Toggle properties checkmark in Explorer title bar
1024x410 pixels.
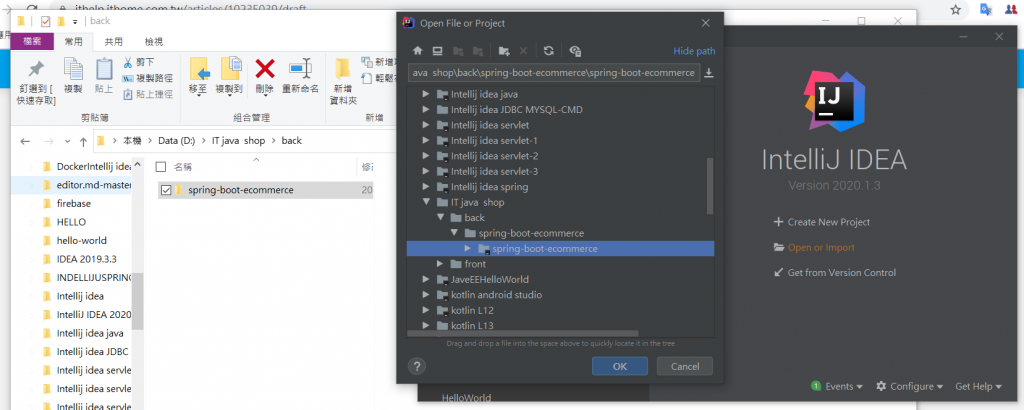click(45, 21)
